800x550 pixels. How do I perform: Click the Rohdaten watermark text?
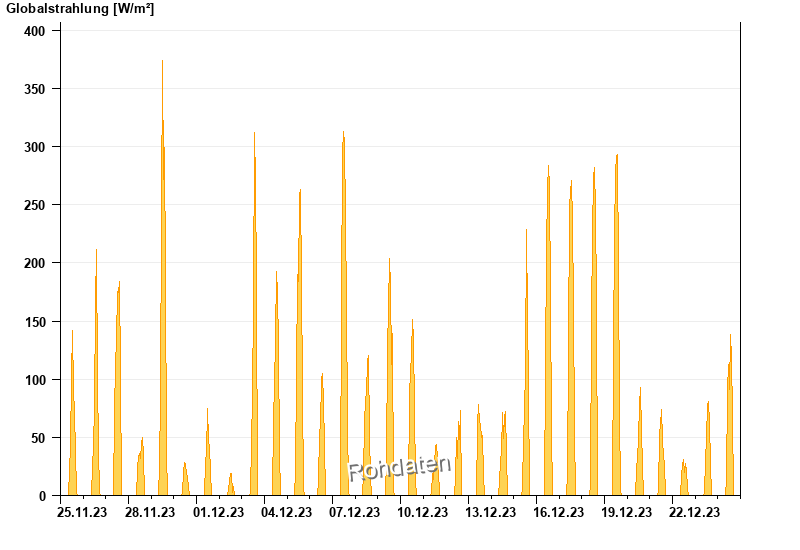coord(399,467)
